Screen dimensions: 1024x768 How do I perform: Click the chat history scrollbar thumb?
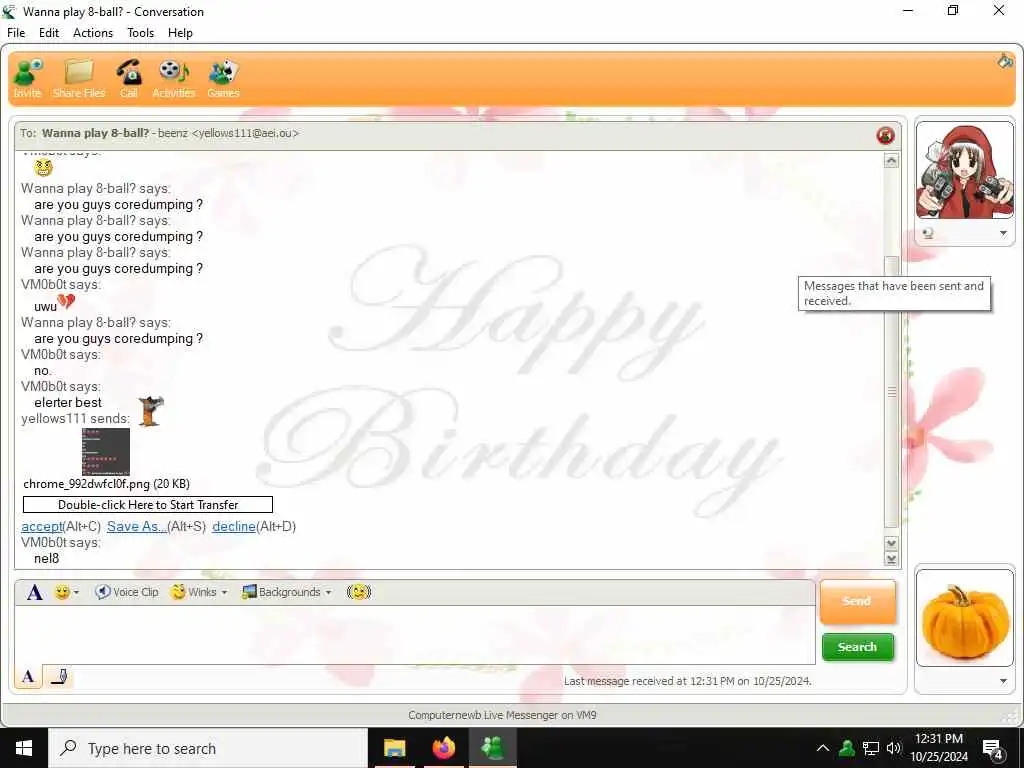(891, 392)
